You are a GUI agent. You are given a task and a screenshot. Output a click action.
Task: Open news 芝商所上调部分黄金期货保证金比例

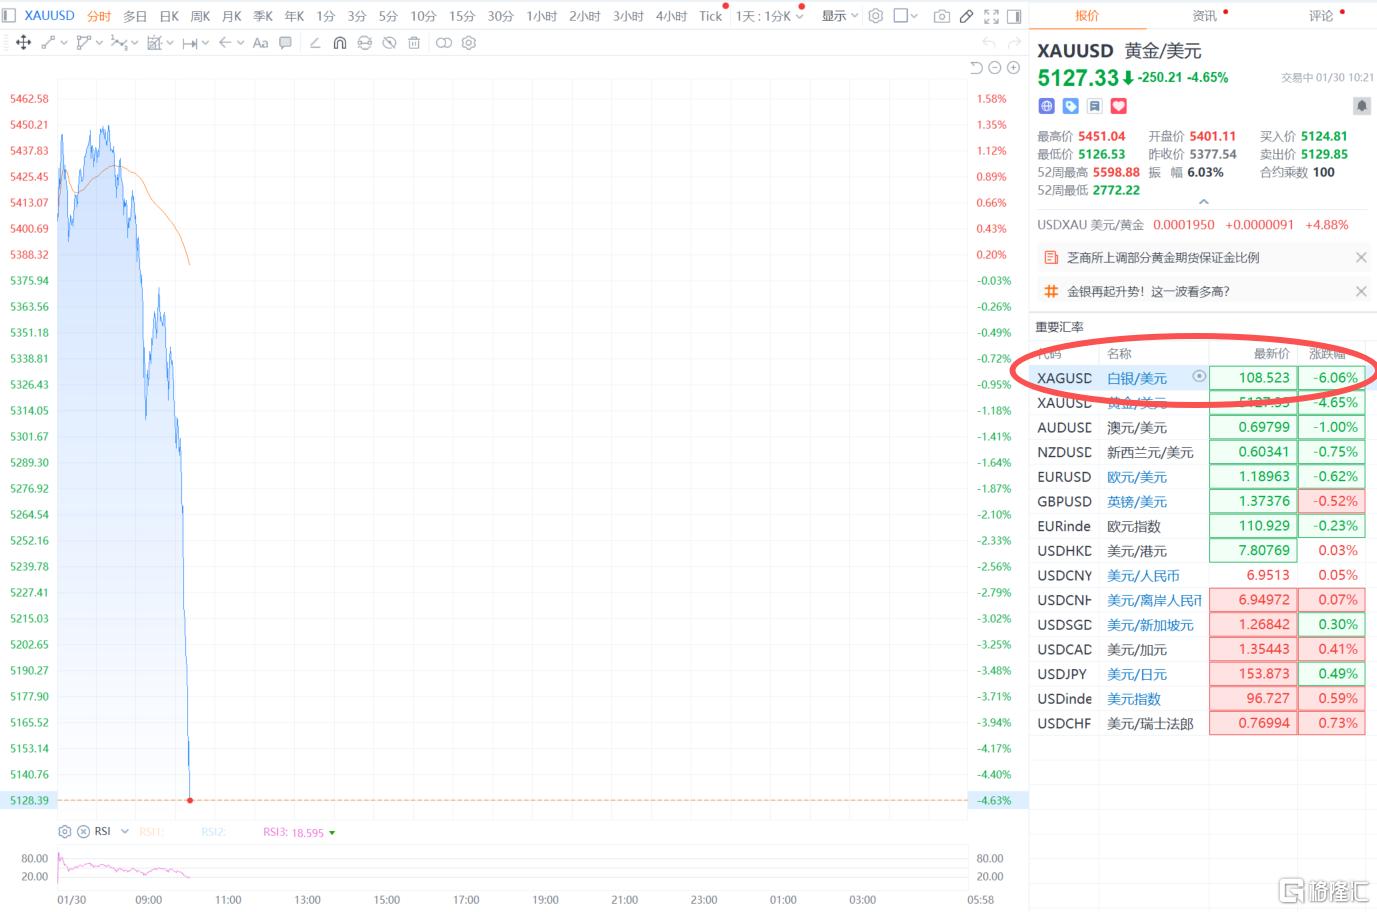[1163, 258]
